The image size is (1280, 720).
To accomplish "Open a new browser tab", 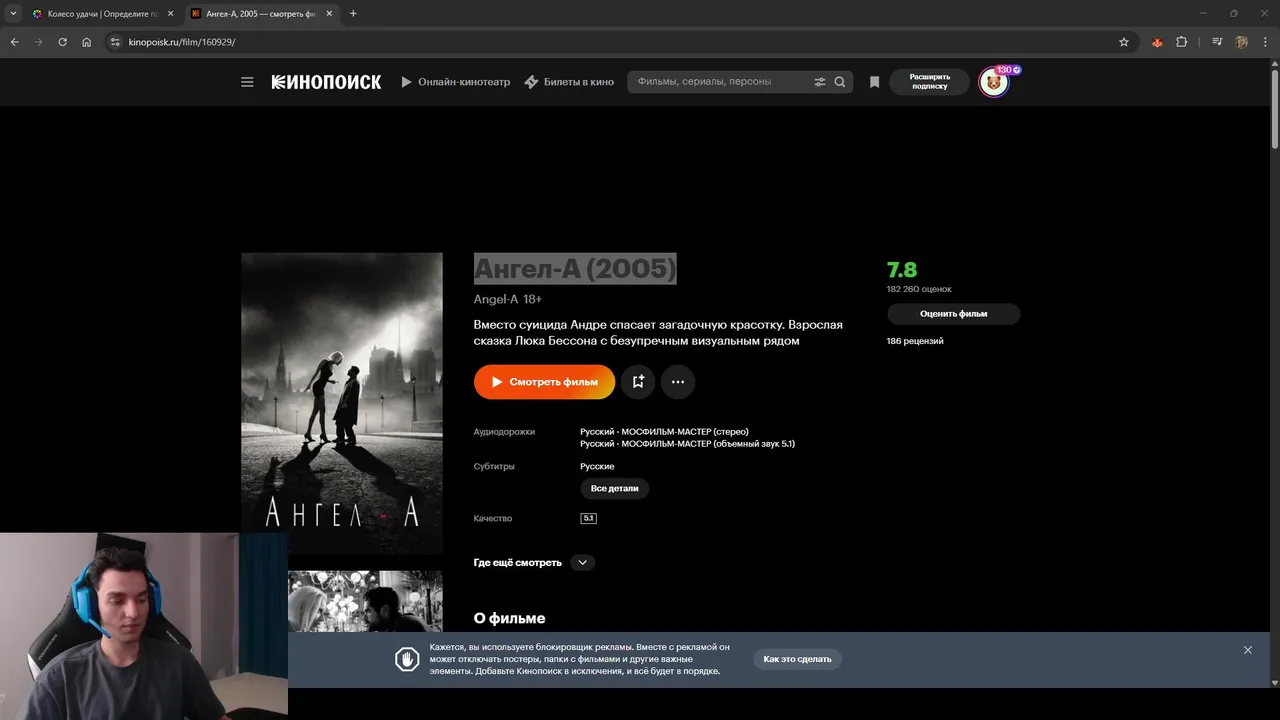I will pos(353,14).
